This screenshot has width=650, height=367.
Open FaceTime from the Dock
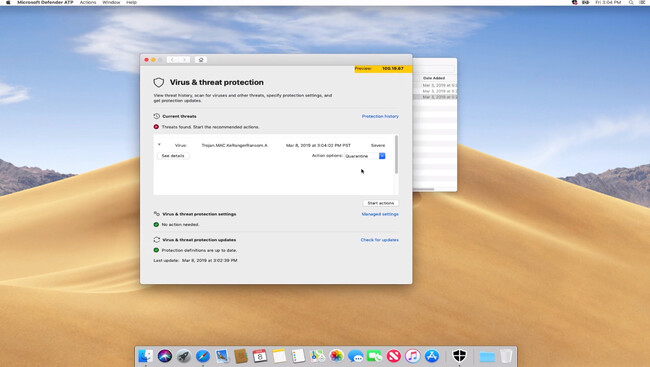(374, 356)
